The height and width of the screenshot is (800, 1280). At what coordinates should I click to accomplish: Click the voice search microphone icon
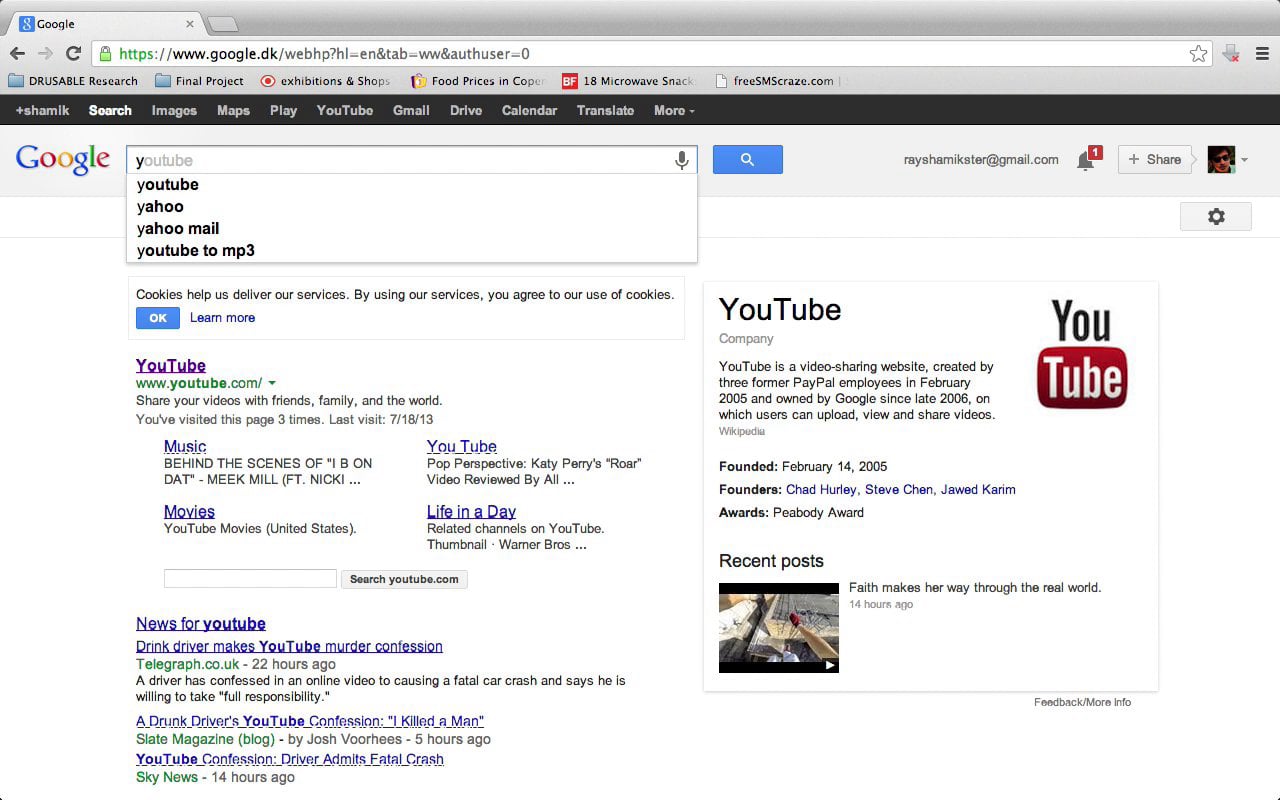(682, 160)
